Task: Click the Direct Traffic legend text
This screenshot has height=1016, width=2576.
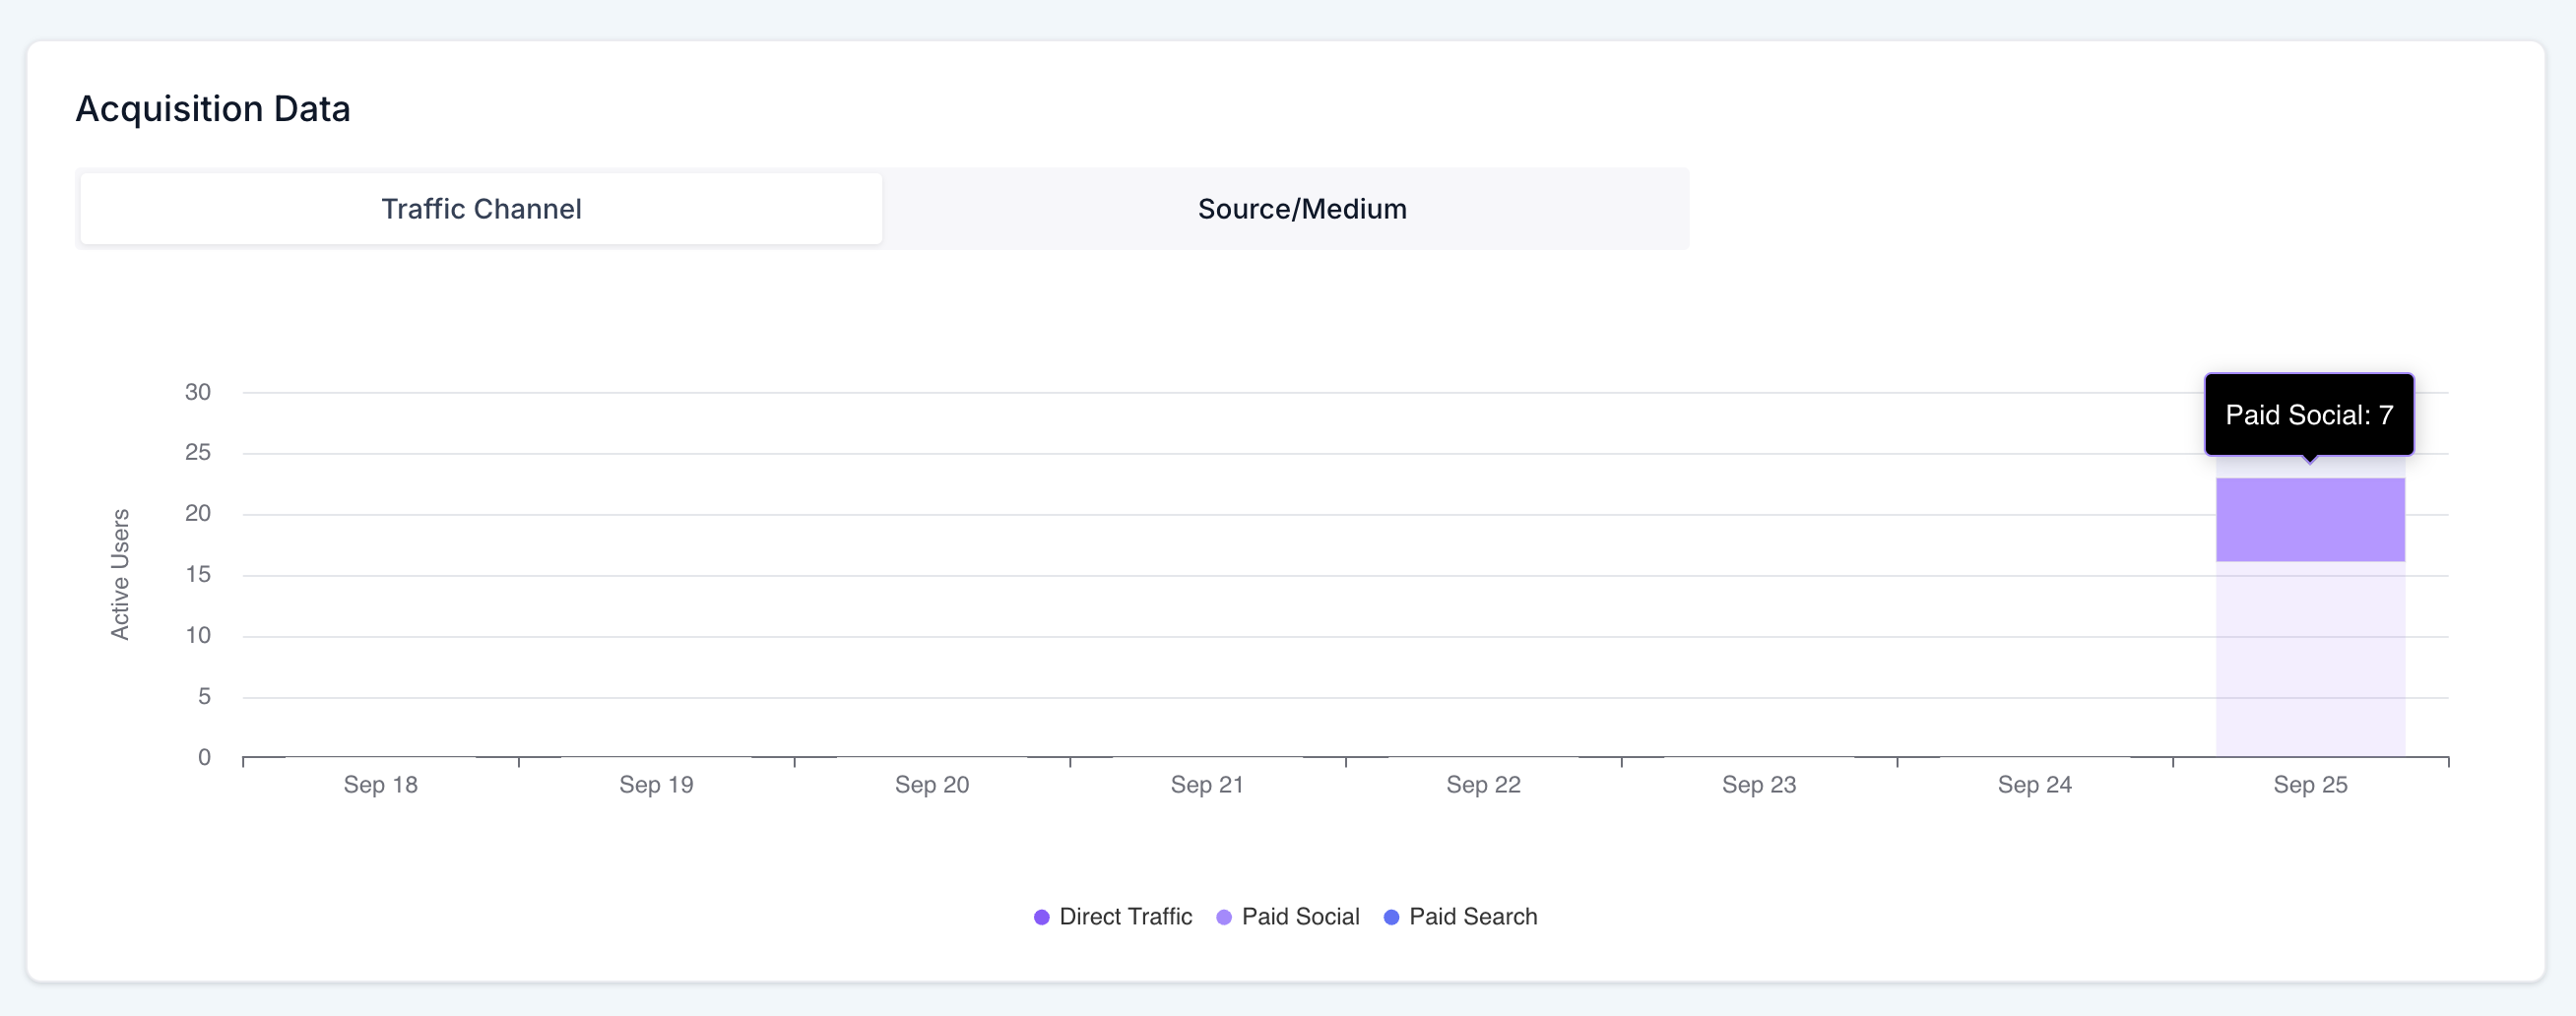Action: pos(1126,916)
